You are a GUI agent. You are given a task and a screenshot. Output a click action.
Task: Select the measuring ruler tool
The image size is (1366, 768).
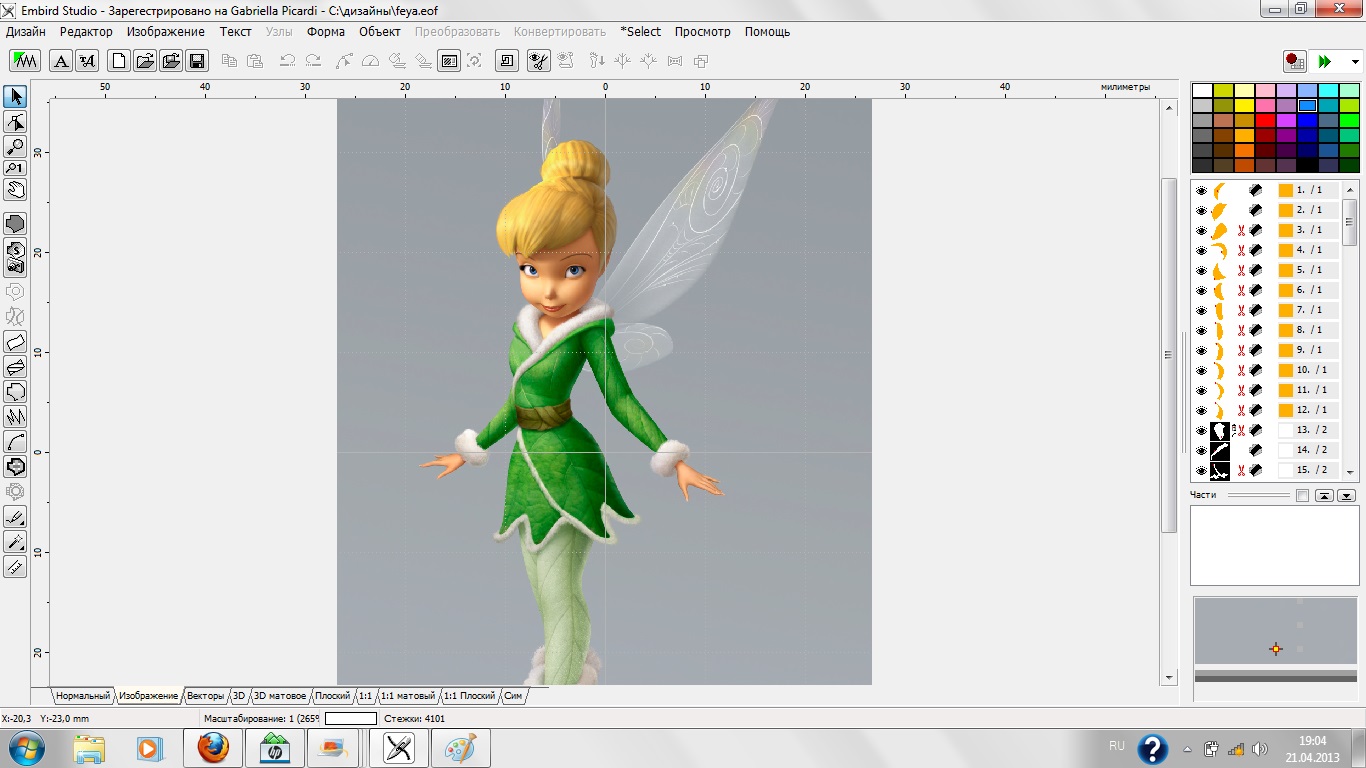[x=15, y=567]
